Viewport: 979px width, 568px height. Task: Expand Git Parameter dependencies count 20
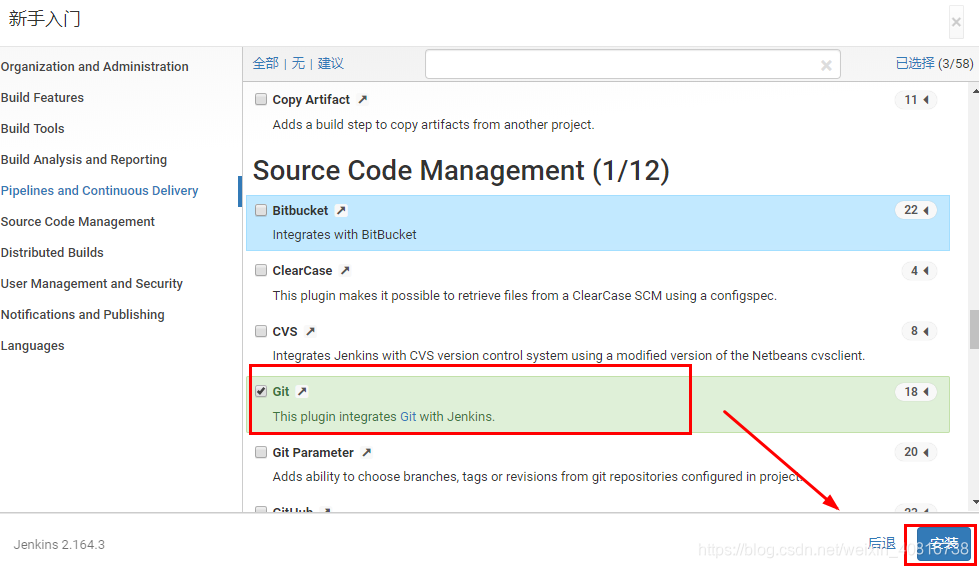[916, 452]
